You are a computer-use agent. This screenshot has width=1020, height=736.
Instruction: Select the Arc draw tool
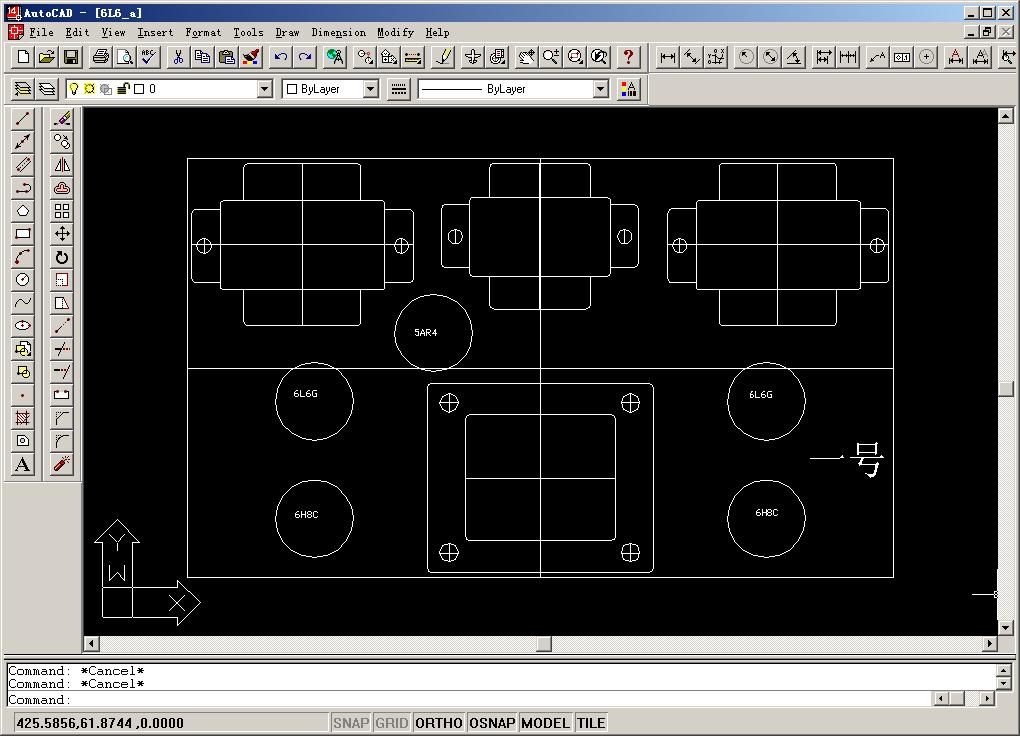tap(23, 257)
